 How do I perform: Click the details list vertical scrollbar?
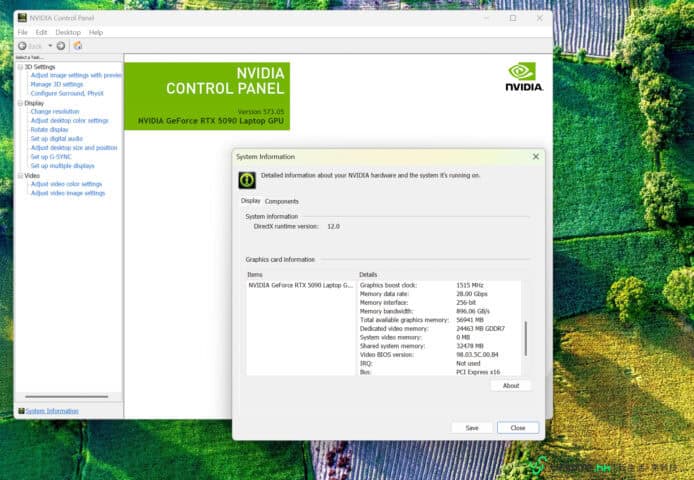point(526,339)
